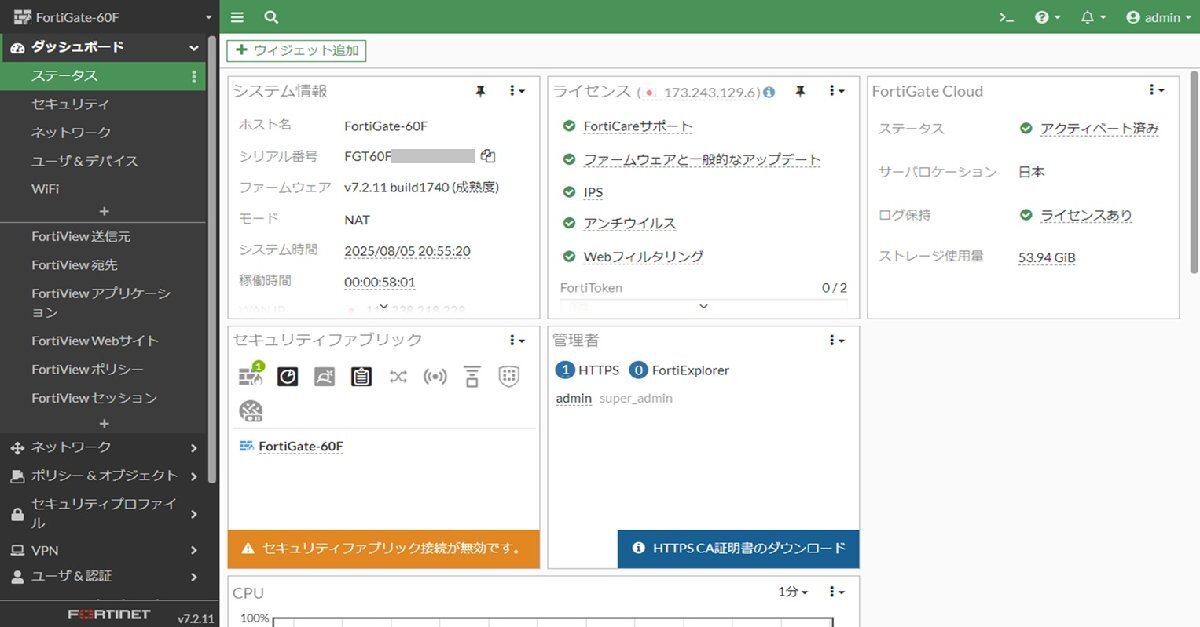
Task: Open システム情報 widget options menu
Action: (x=517, y=91)
